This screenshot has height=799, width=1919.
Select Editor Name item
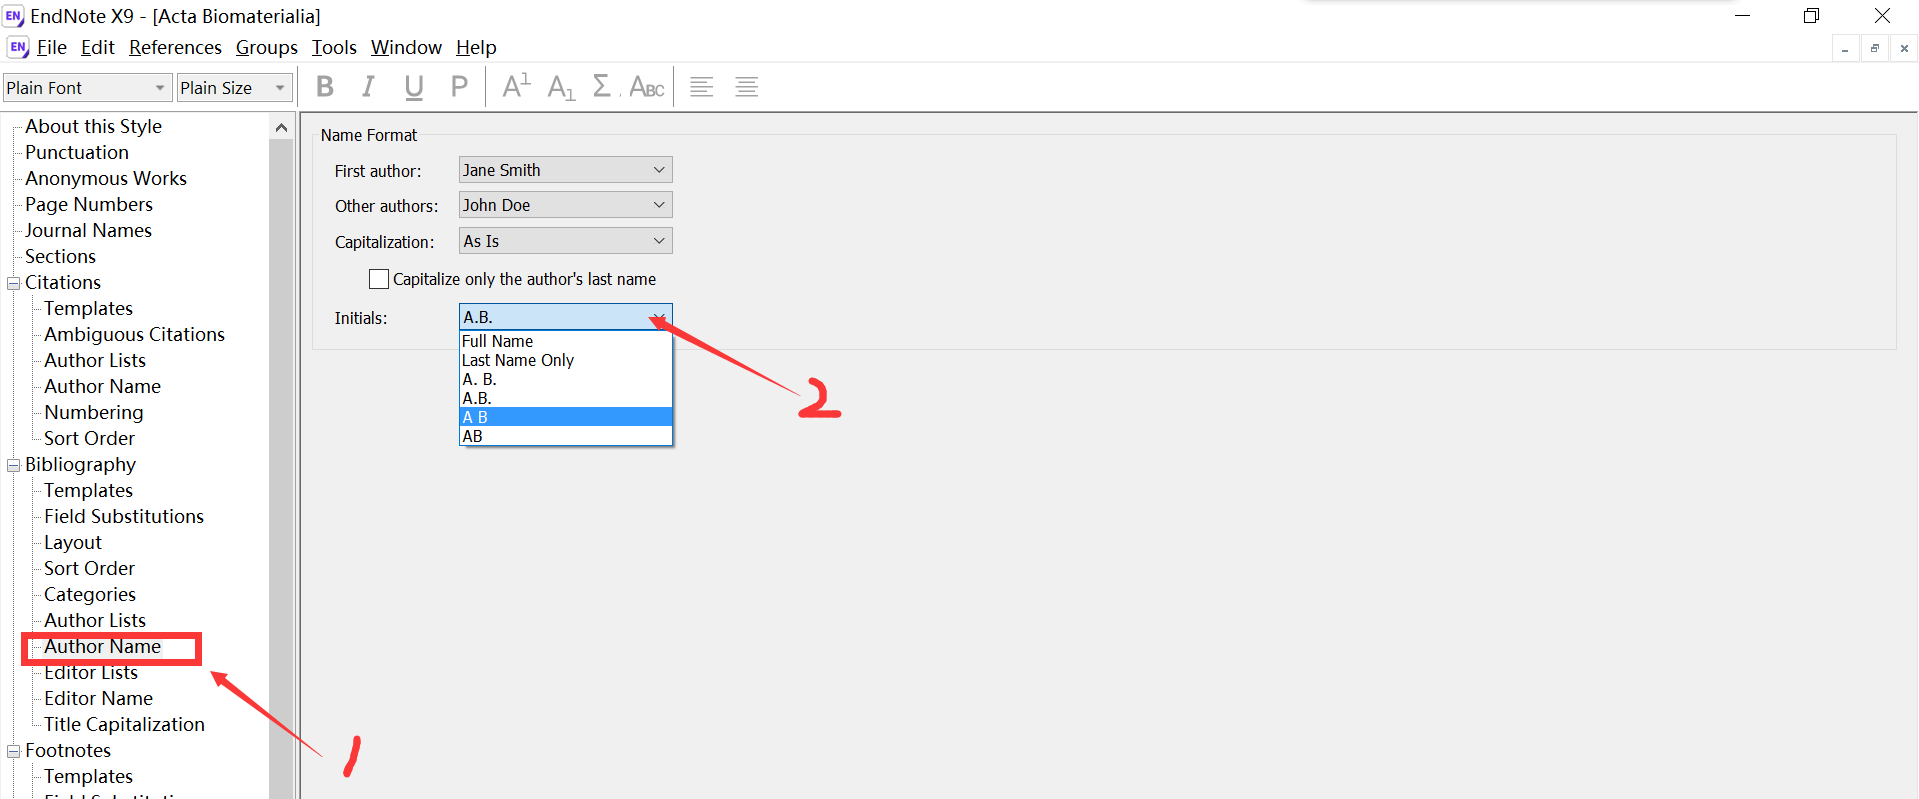pyautogui.click(x=98, y=698)
